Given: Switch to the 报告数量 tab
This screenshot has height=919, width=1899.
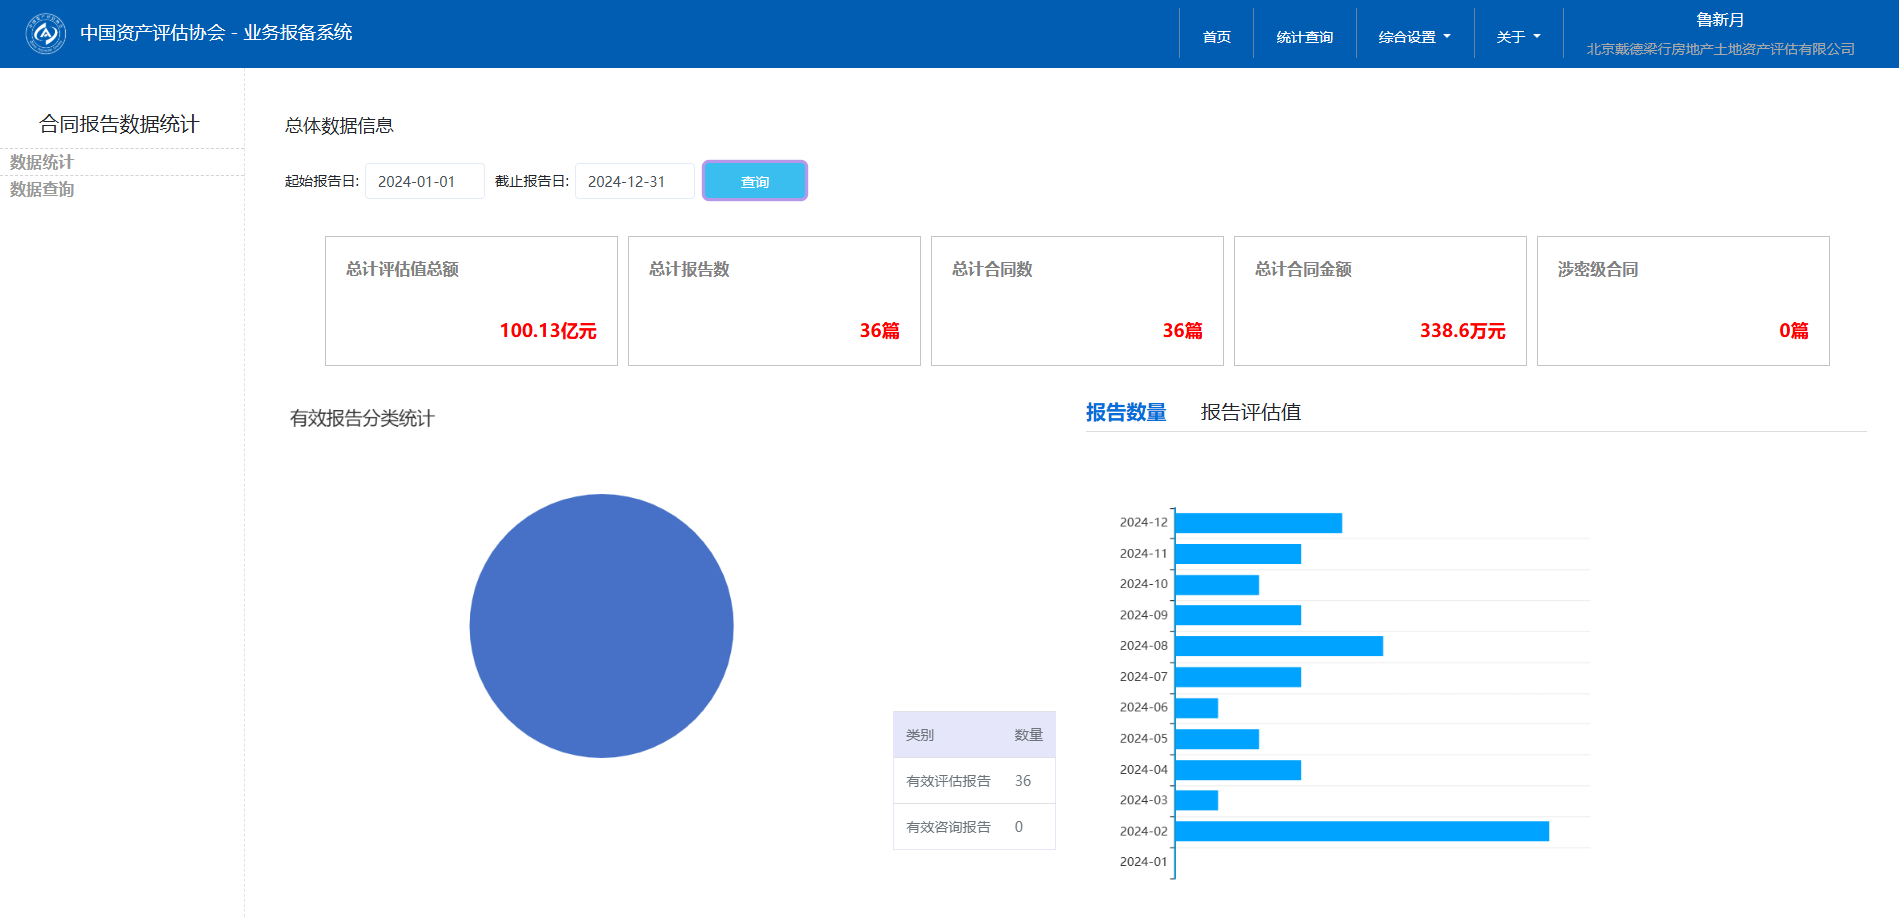Looking at the screenshot, I should [1125, 412].
